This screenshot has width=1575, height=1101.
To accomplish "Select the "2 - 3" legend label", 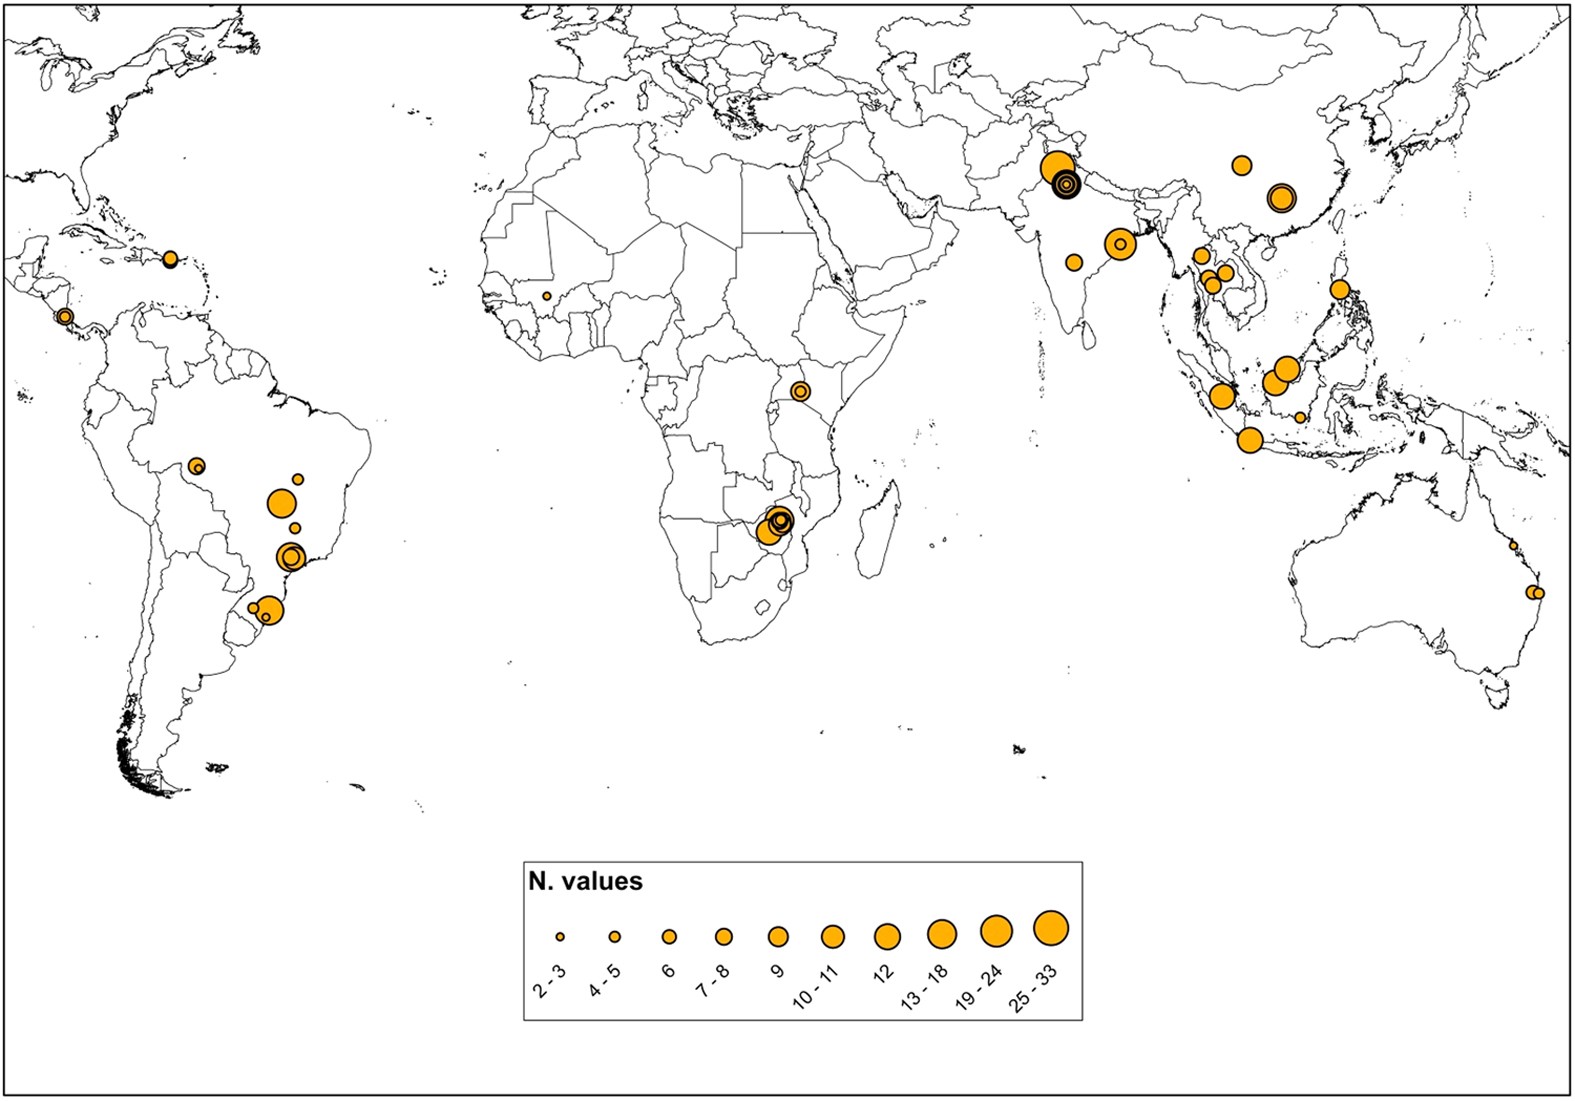I will pos(549,982).
